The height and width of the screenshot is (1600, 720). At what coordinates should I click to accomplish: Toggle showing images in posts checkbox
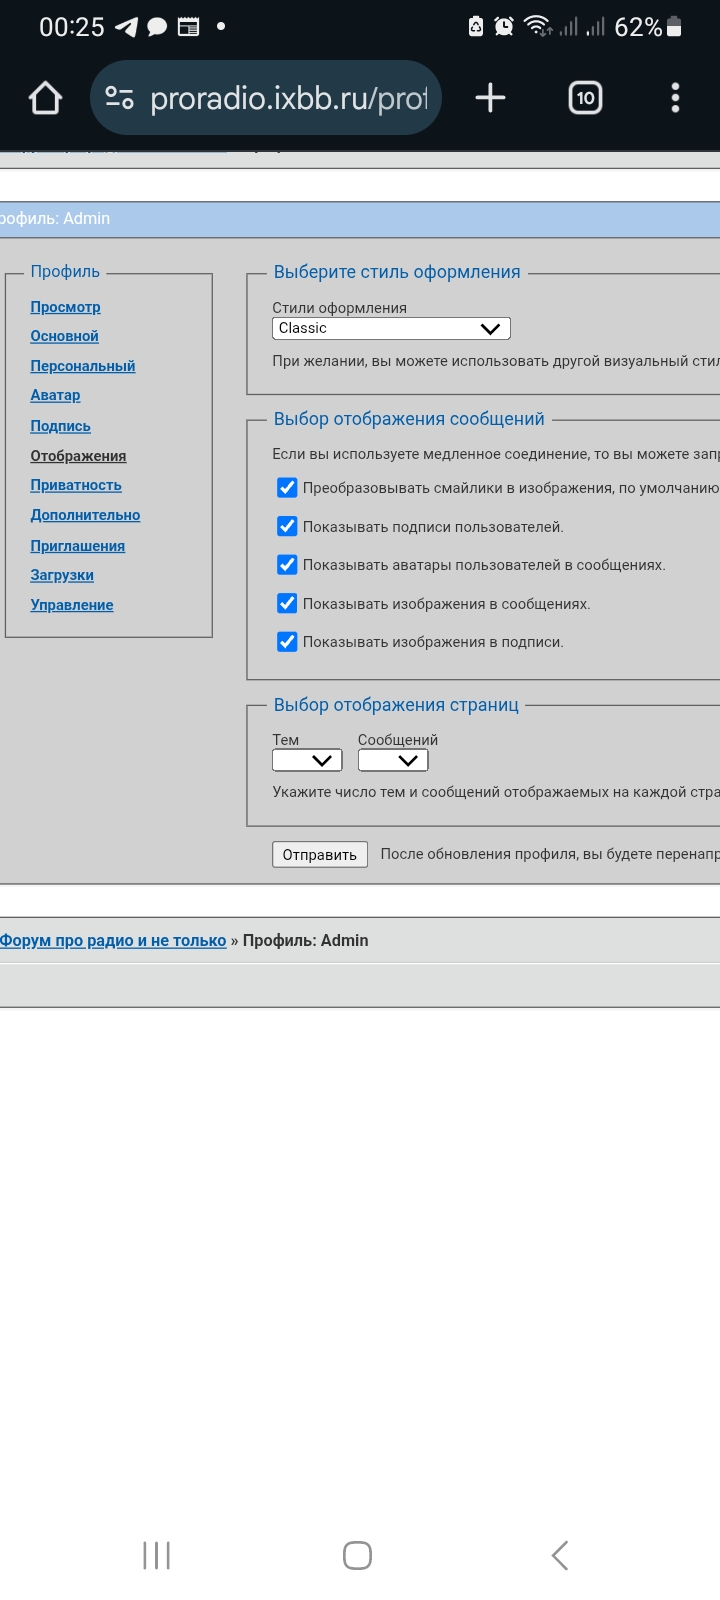(287, 603)
